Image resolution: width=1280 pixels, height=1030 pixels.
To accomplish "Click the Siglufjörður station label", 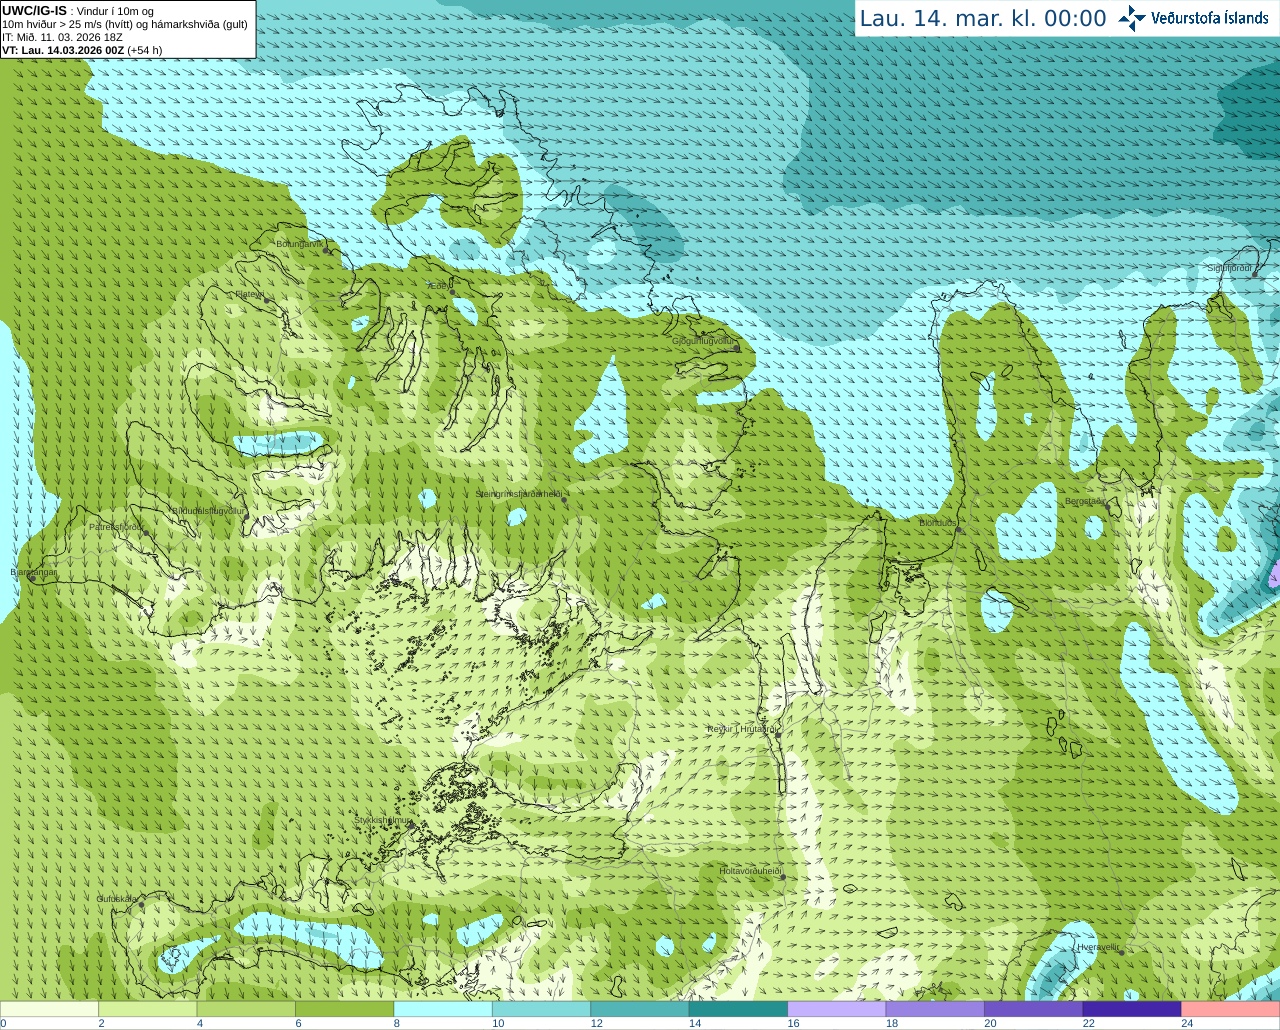I will pyautogui.click(x=1230, y=268).
